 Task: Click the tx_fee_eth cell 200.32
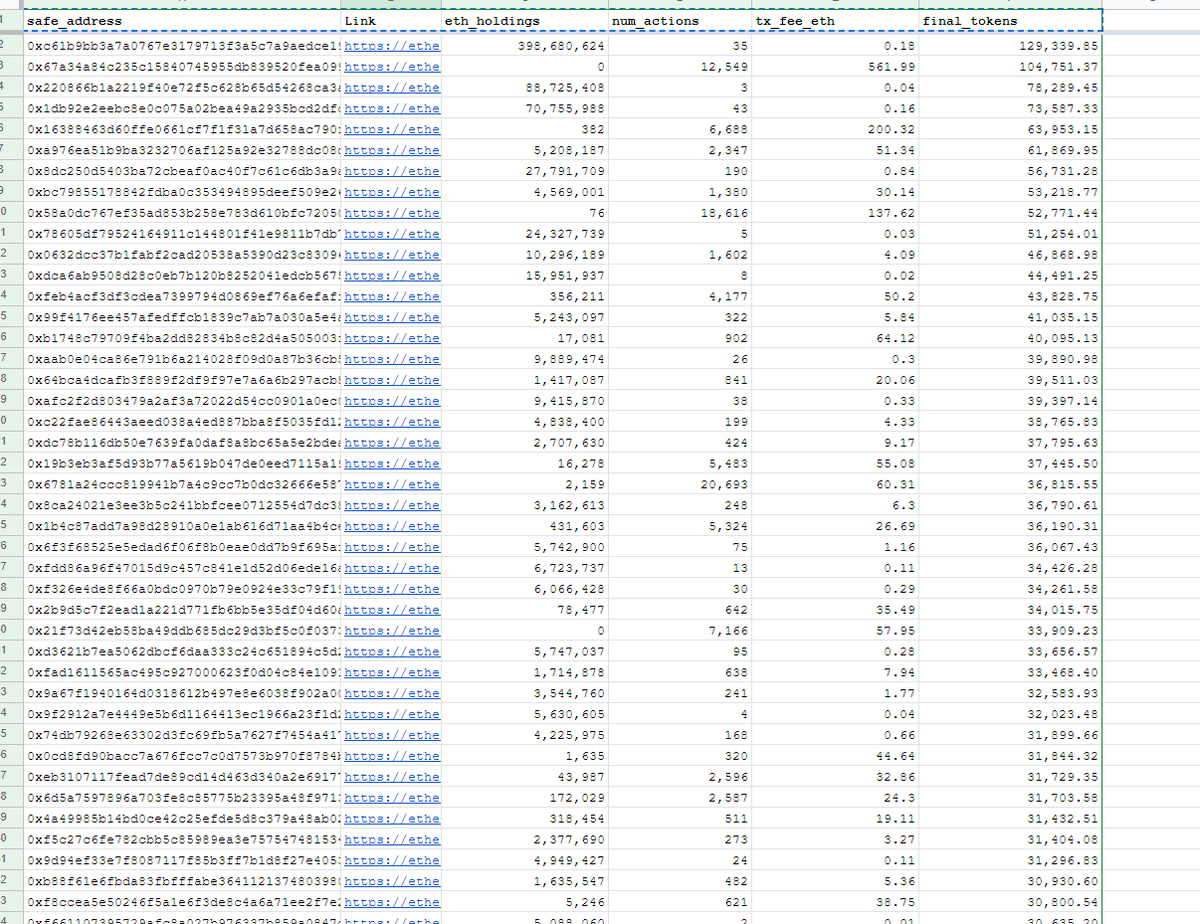[836, 129]
